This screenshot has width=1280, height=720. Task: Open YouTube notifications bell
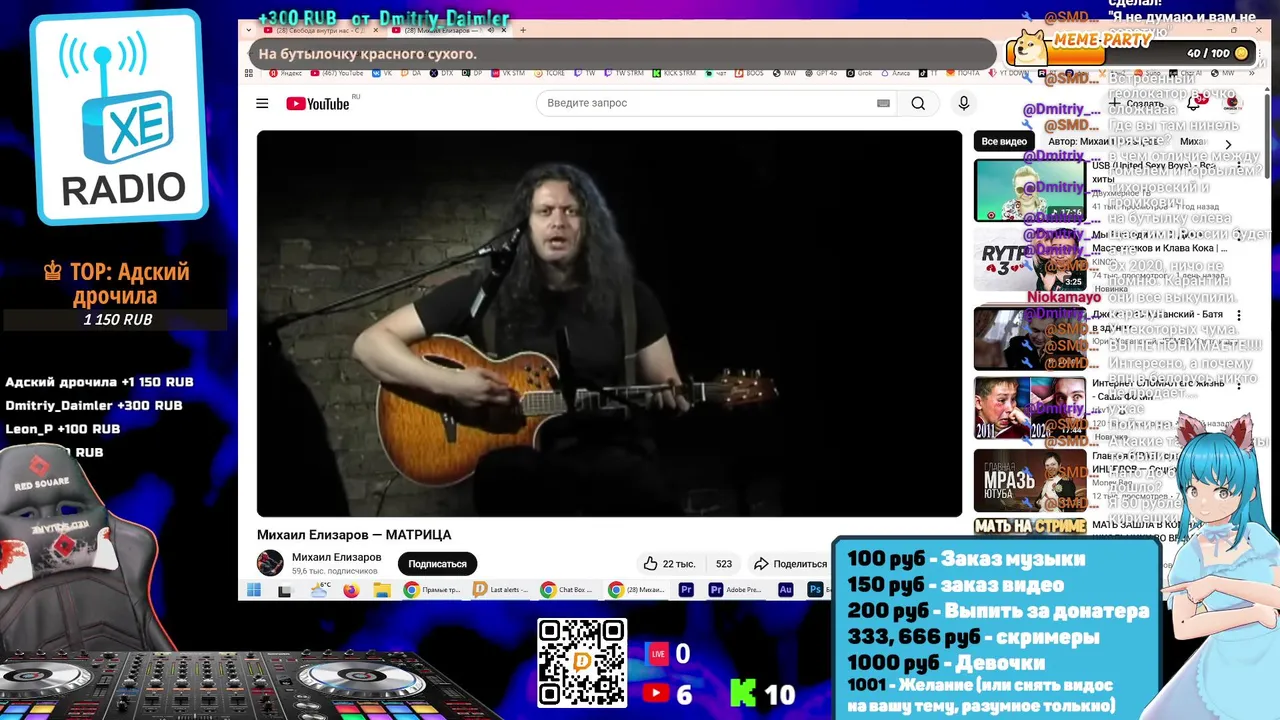pyautogui.click(x=1193, y=103)
